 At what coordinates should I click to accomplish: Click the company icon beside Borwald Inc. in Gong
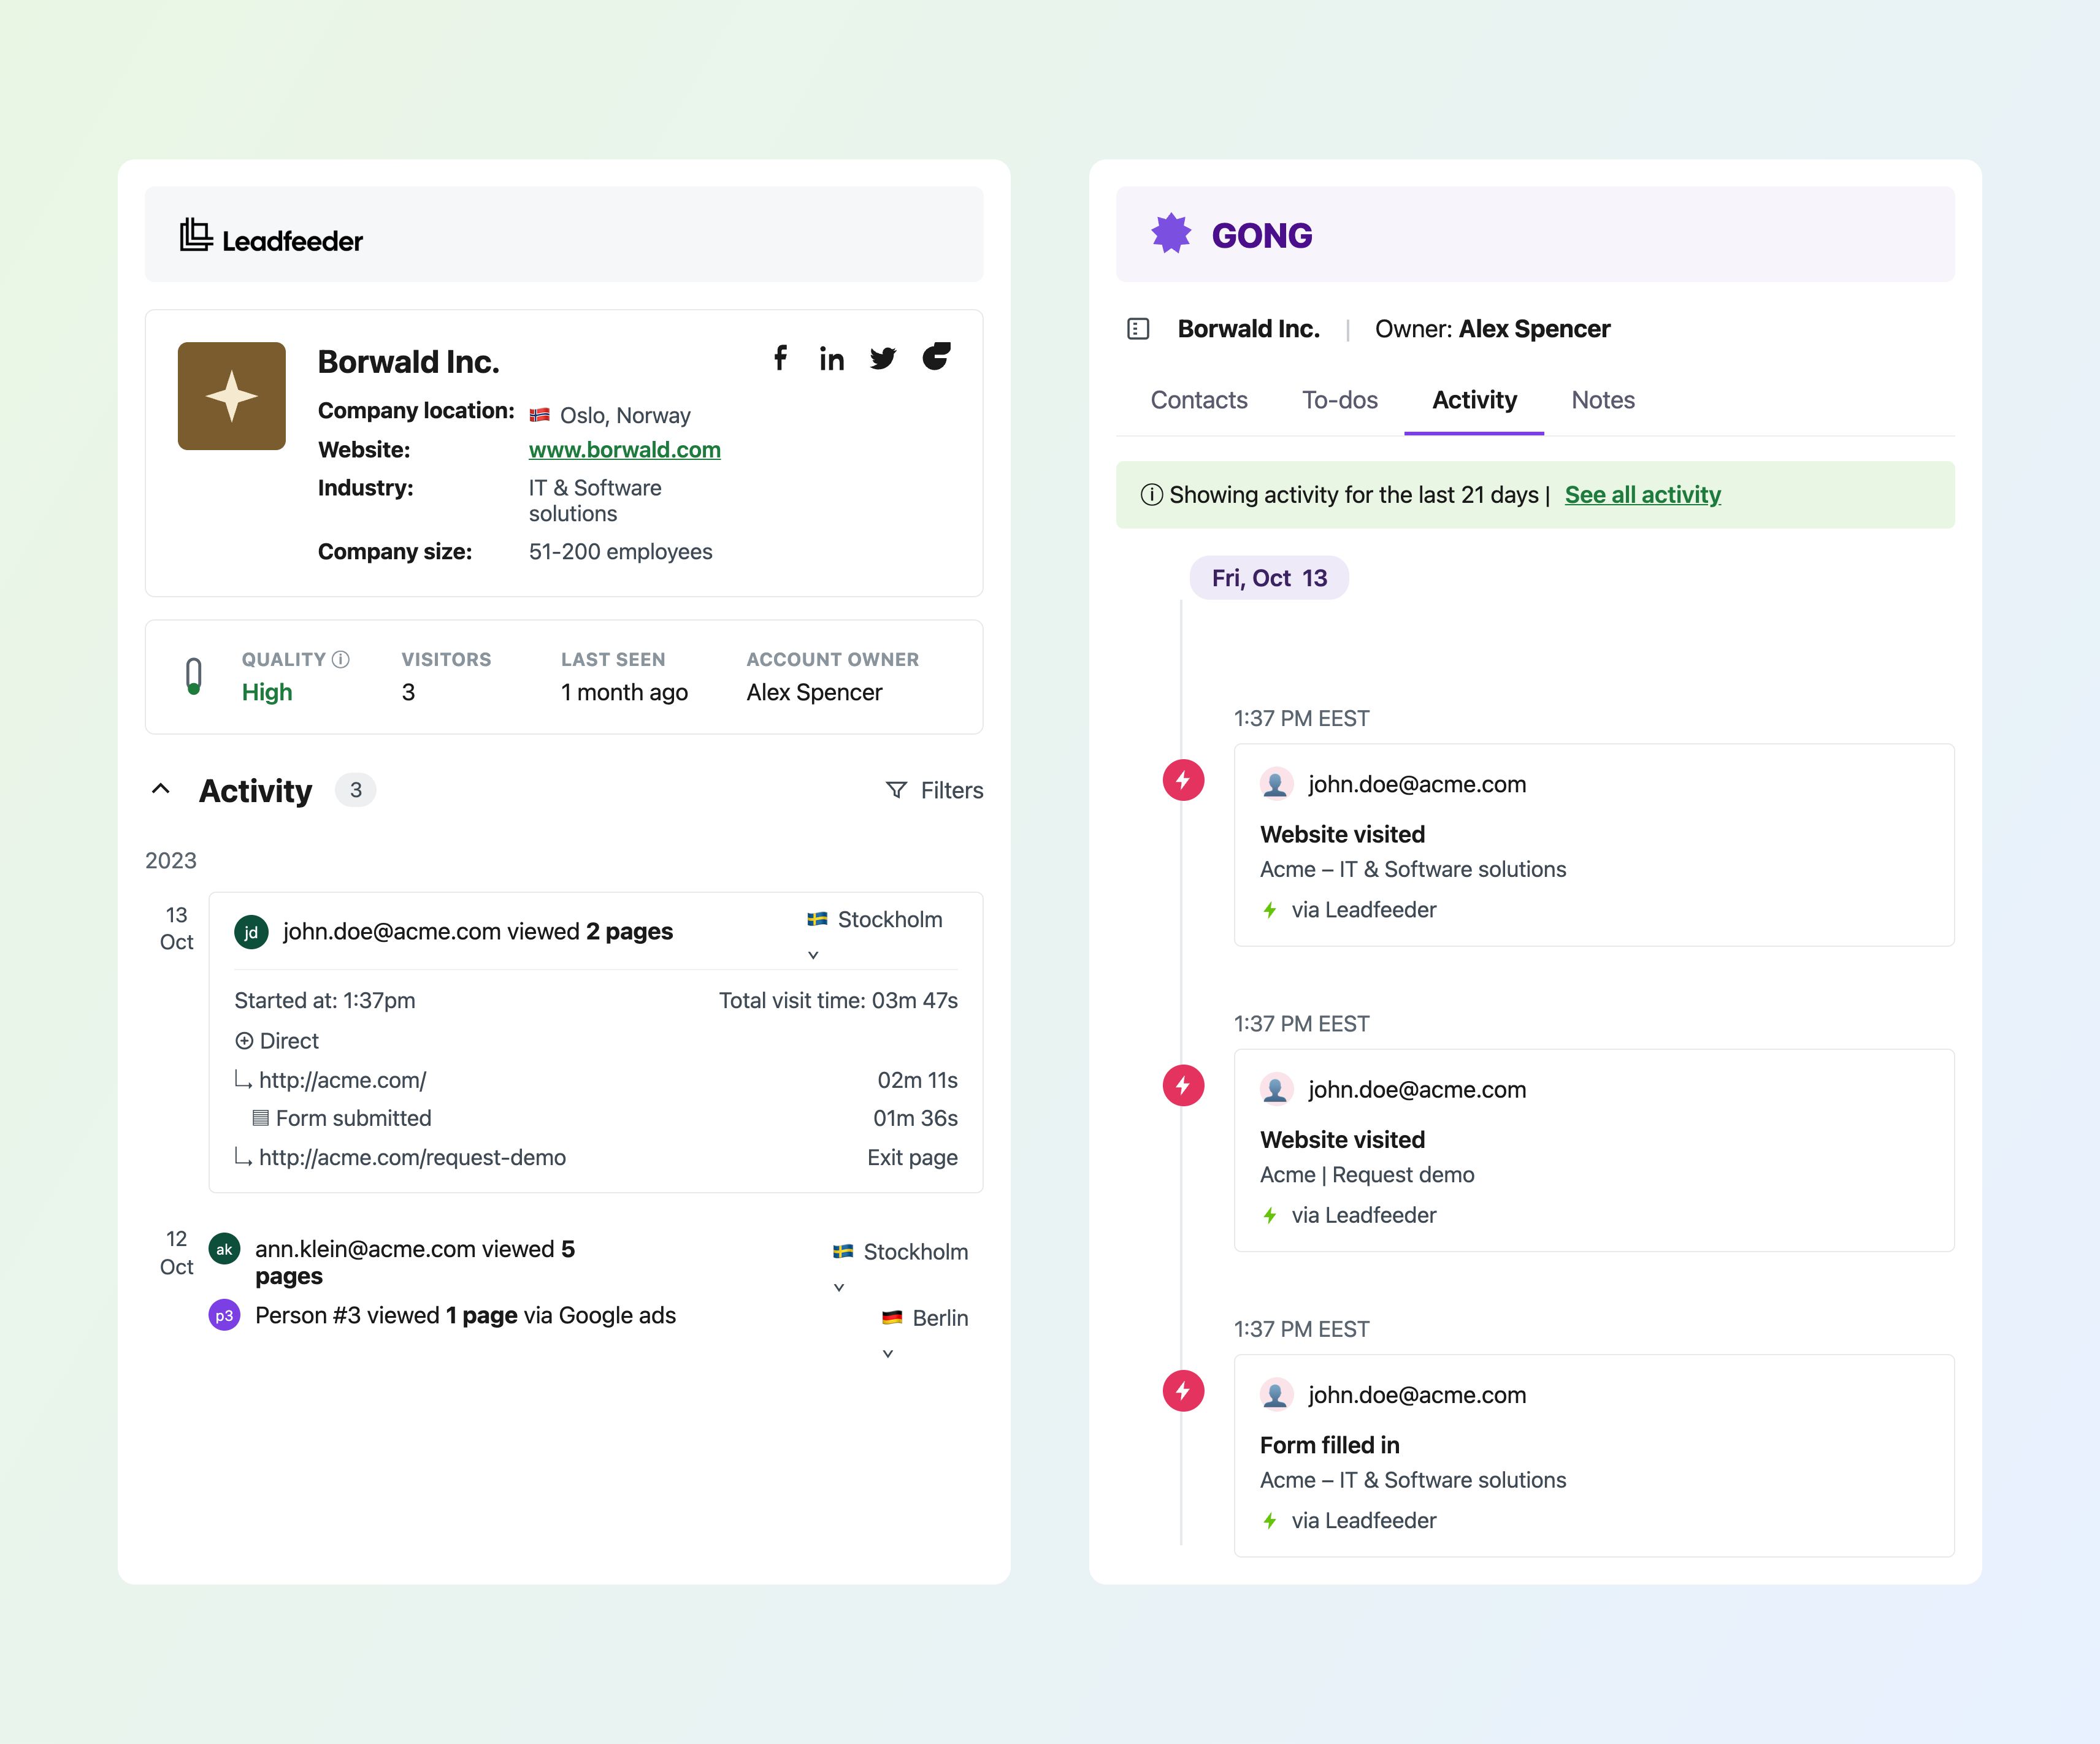(x=1138, y=329)
